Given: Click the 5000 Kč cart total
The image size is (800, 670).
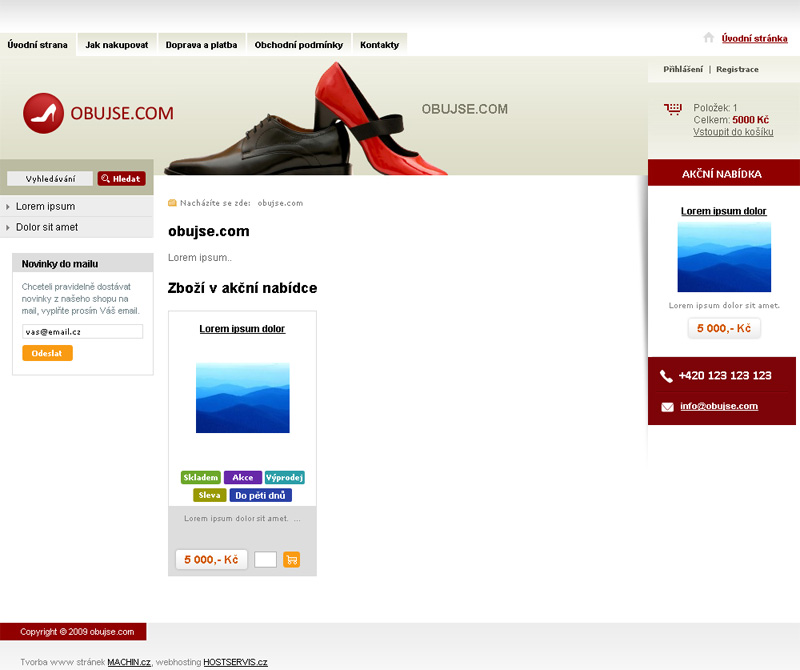Looking at the screenshot, I should coord(751,120).
